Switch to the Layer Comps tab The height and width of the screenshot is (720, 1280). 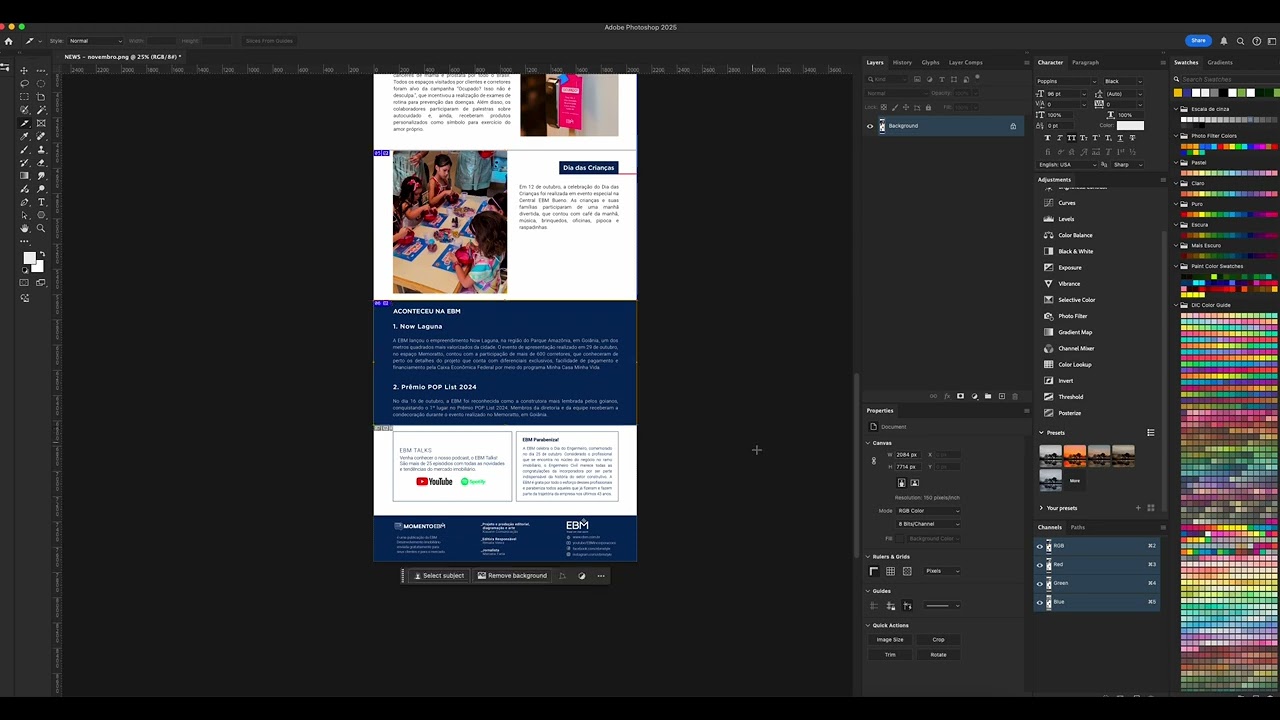tap(966, 62)
